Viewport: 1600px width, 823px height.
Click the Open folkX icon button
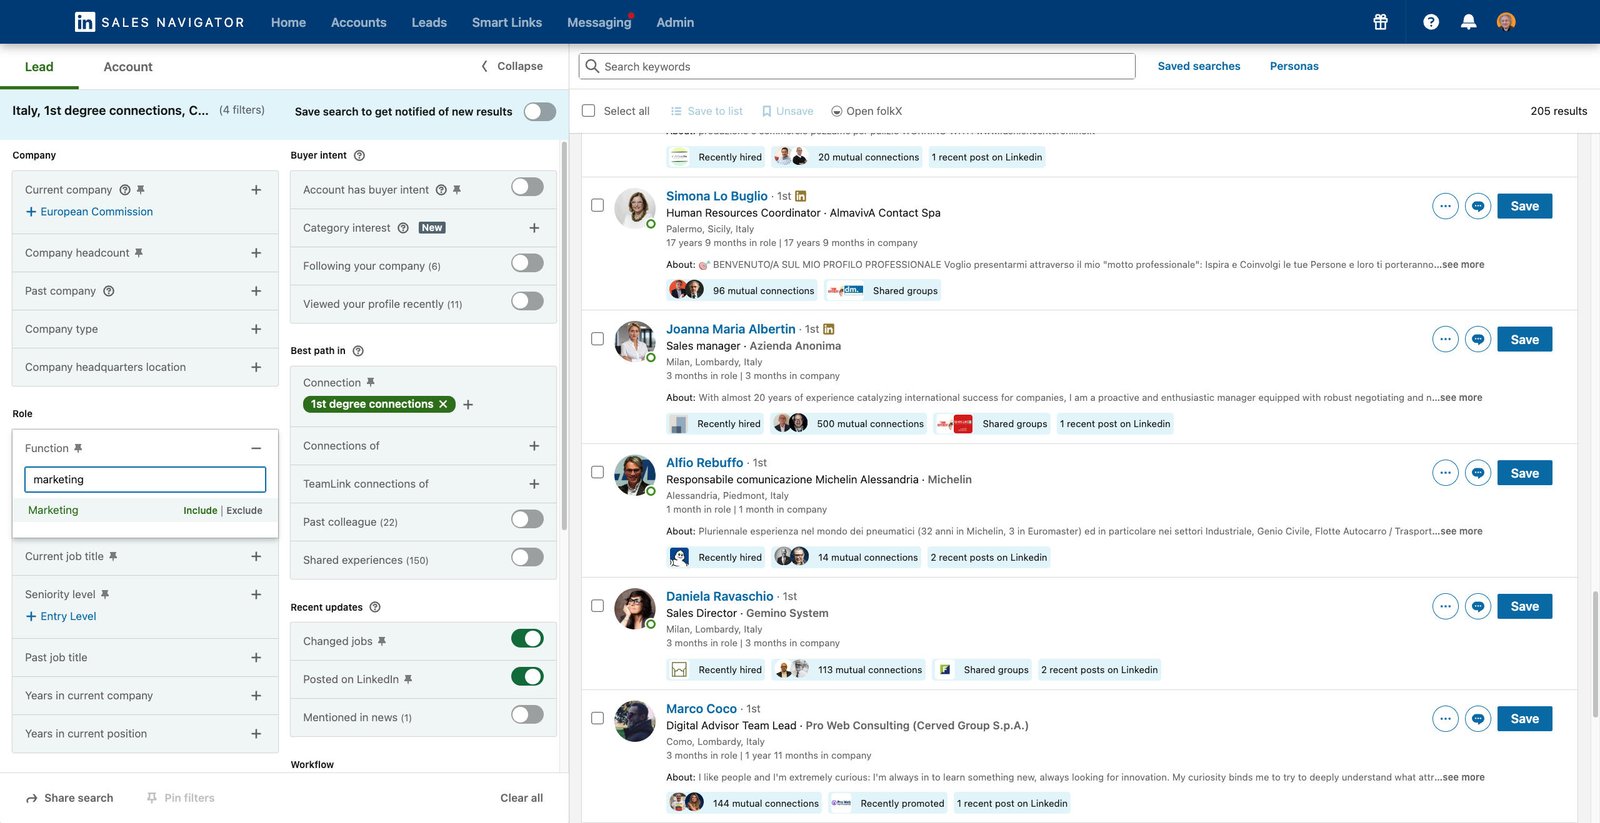tap(866, 111)
